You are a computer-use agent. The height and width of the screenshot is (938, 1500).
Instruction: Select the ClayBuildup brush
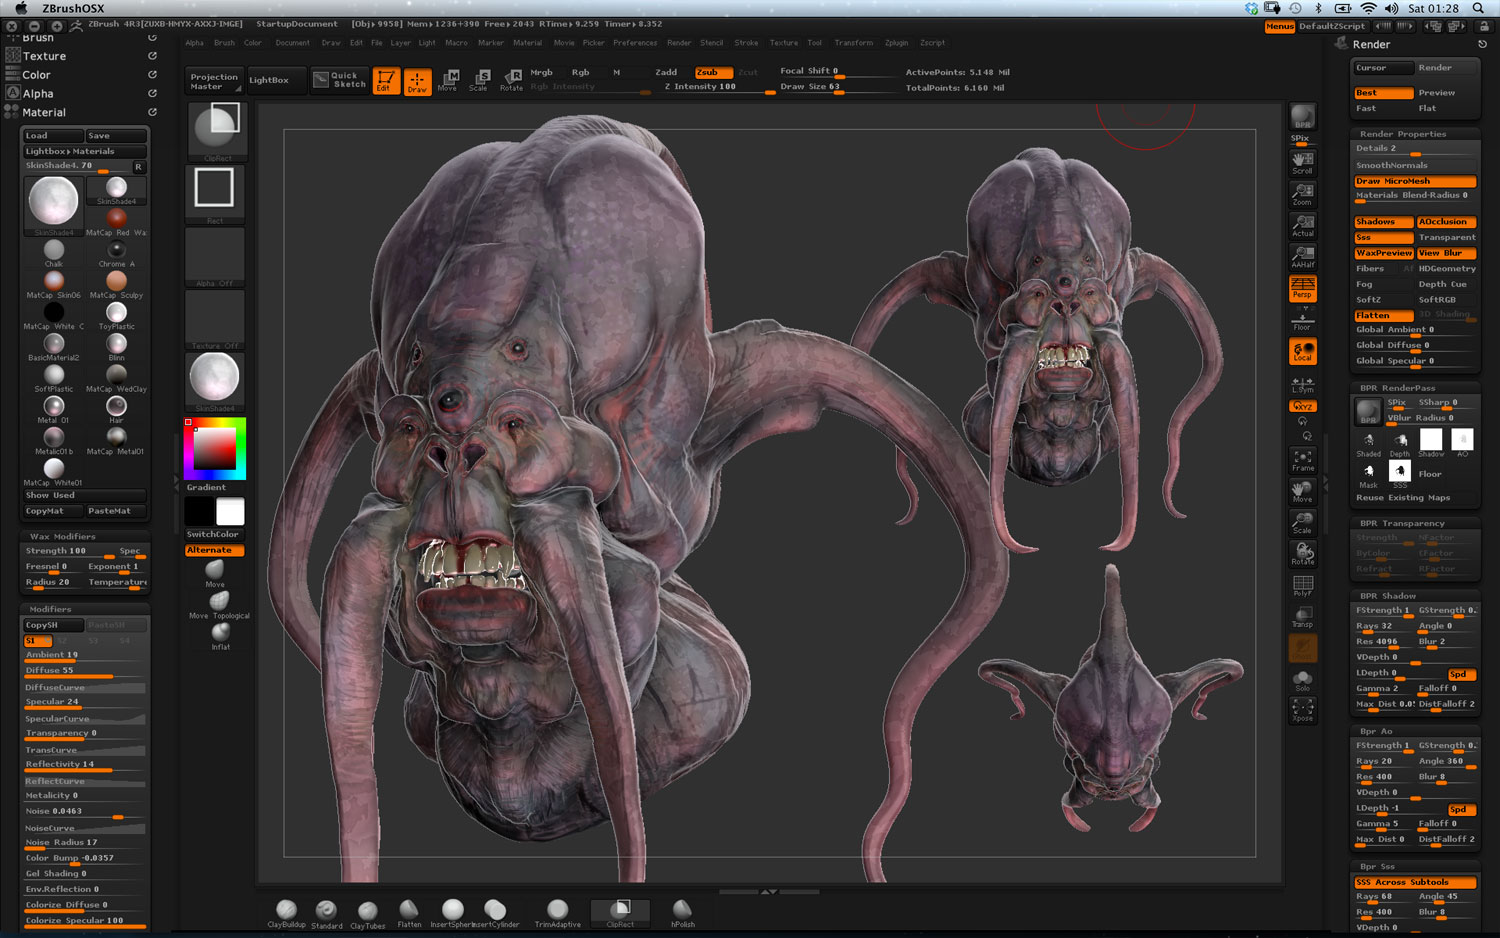pos(286,911)
